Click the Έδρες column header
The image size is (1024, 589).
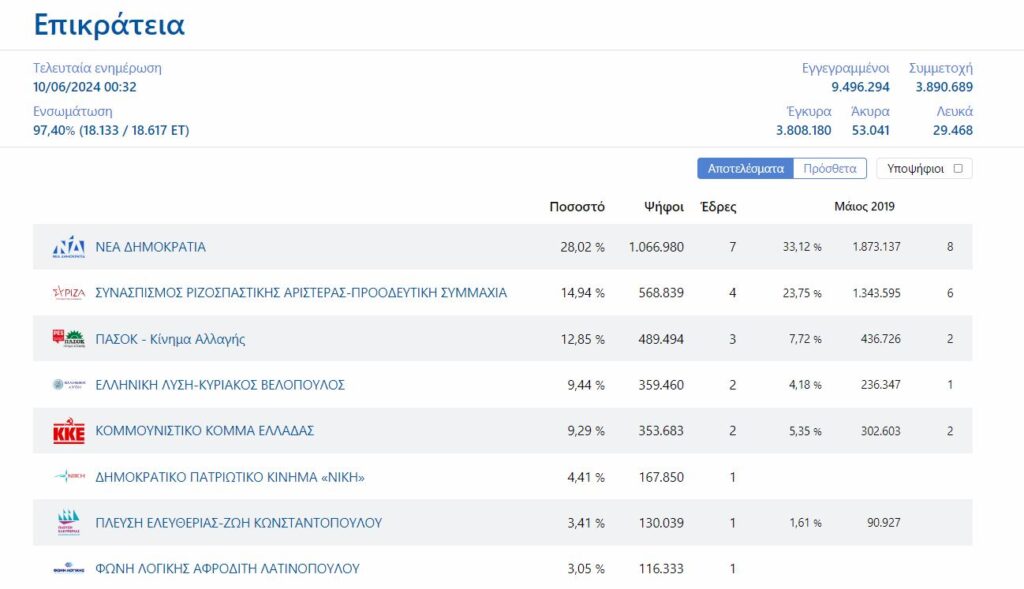tap(718, 206)
